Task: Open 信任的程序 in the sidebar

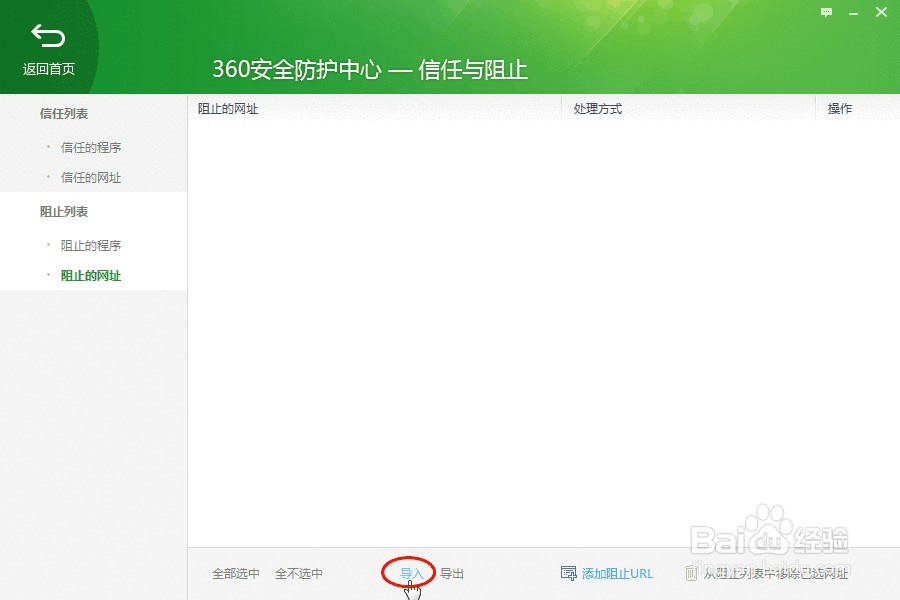Action: click(91, 148)
